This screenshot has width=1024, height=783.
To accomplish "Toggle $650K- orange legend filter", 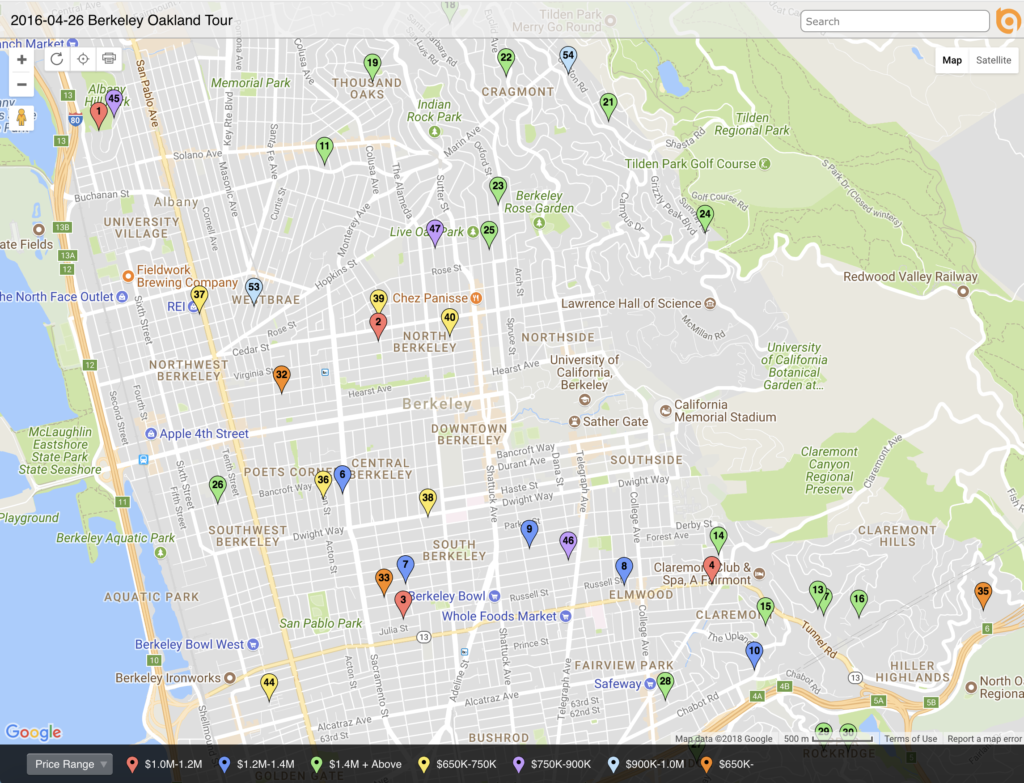I will pyautogui.click(x=728, y=764).
